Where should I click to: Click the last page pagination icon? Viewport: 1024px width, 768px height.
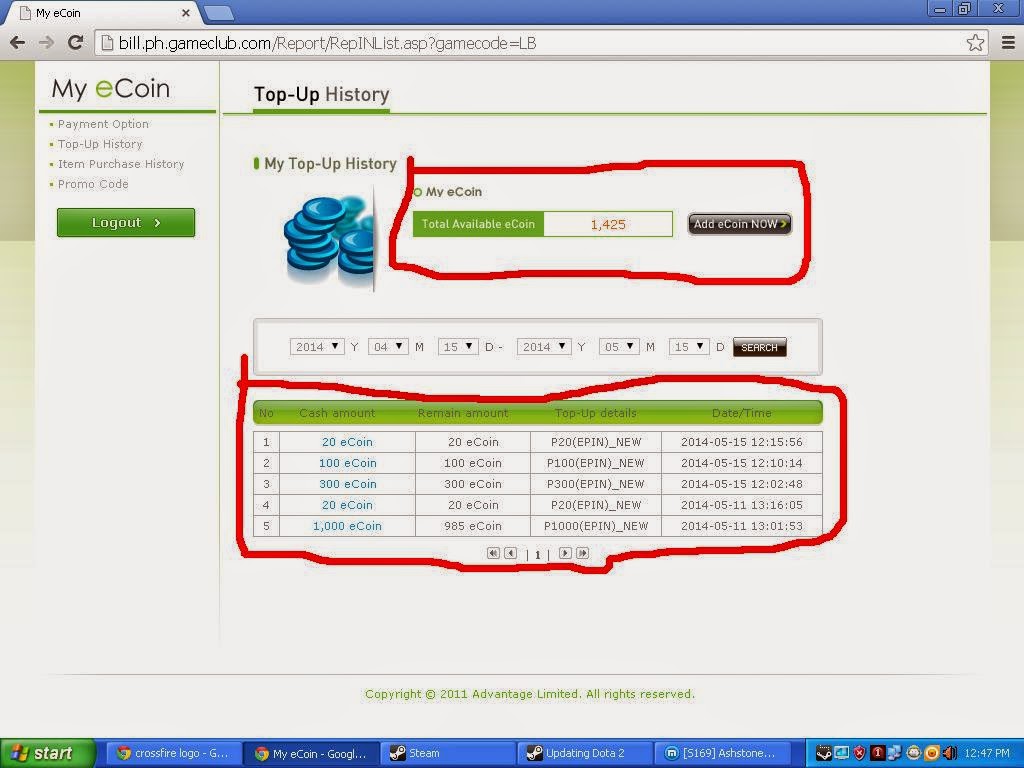pyautogui.click(x=583, y=553)
